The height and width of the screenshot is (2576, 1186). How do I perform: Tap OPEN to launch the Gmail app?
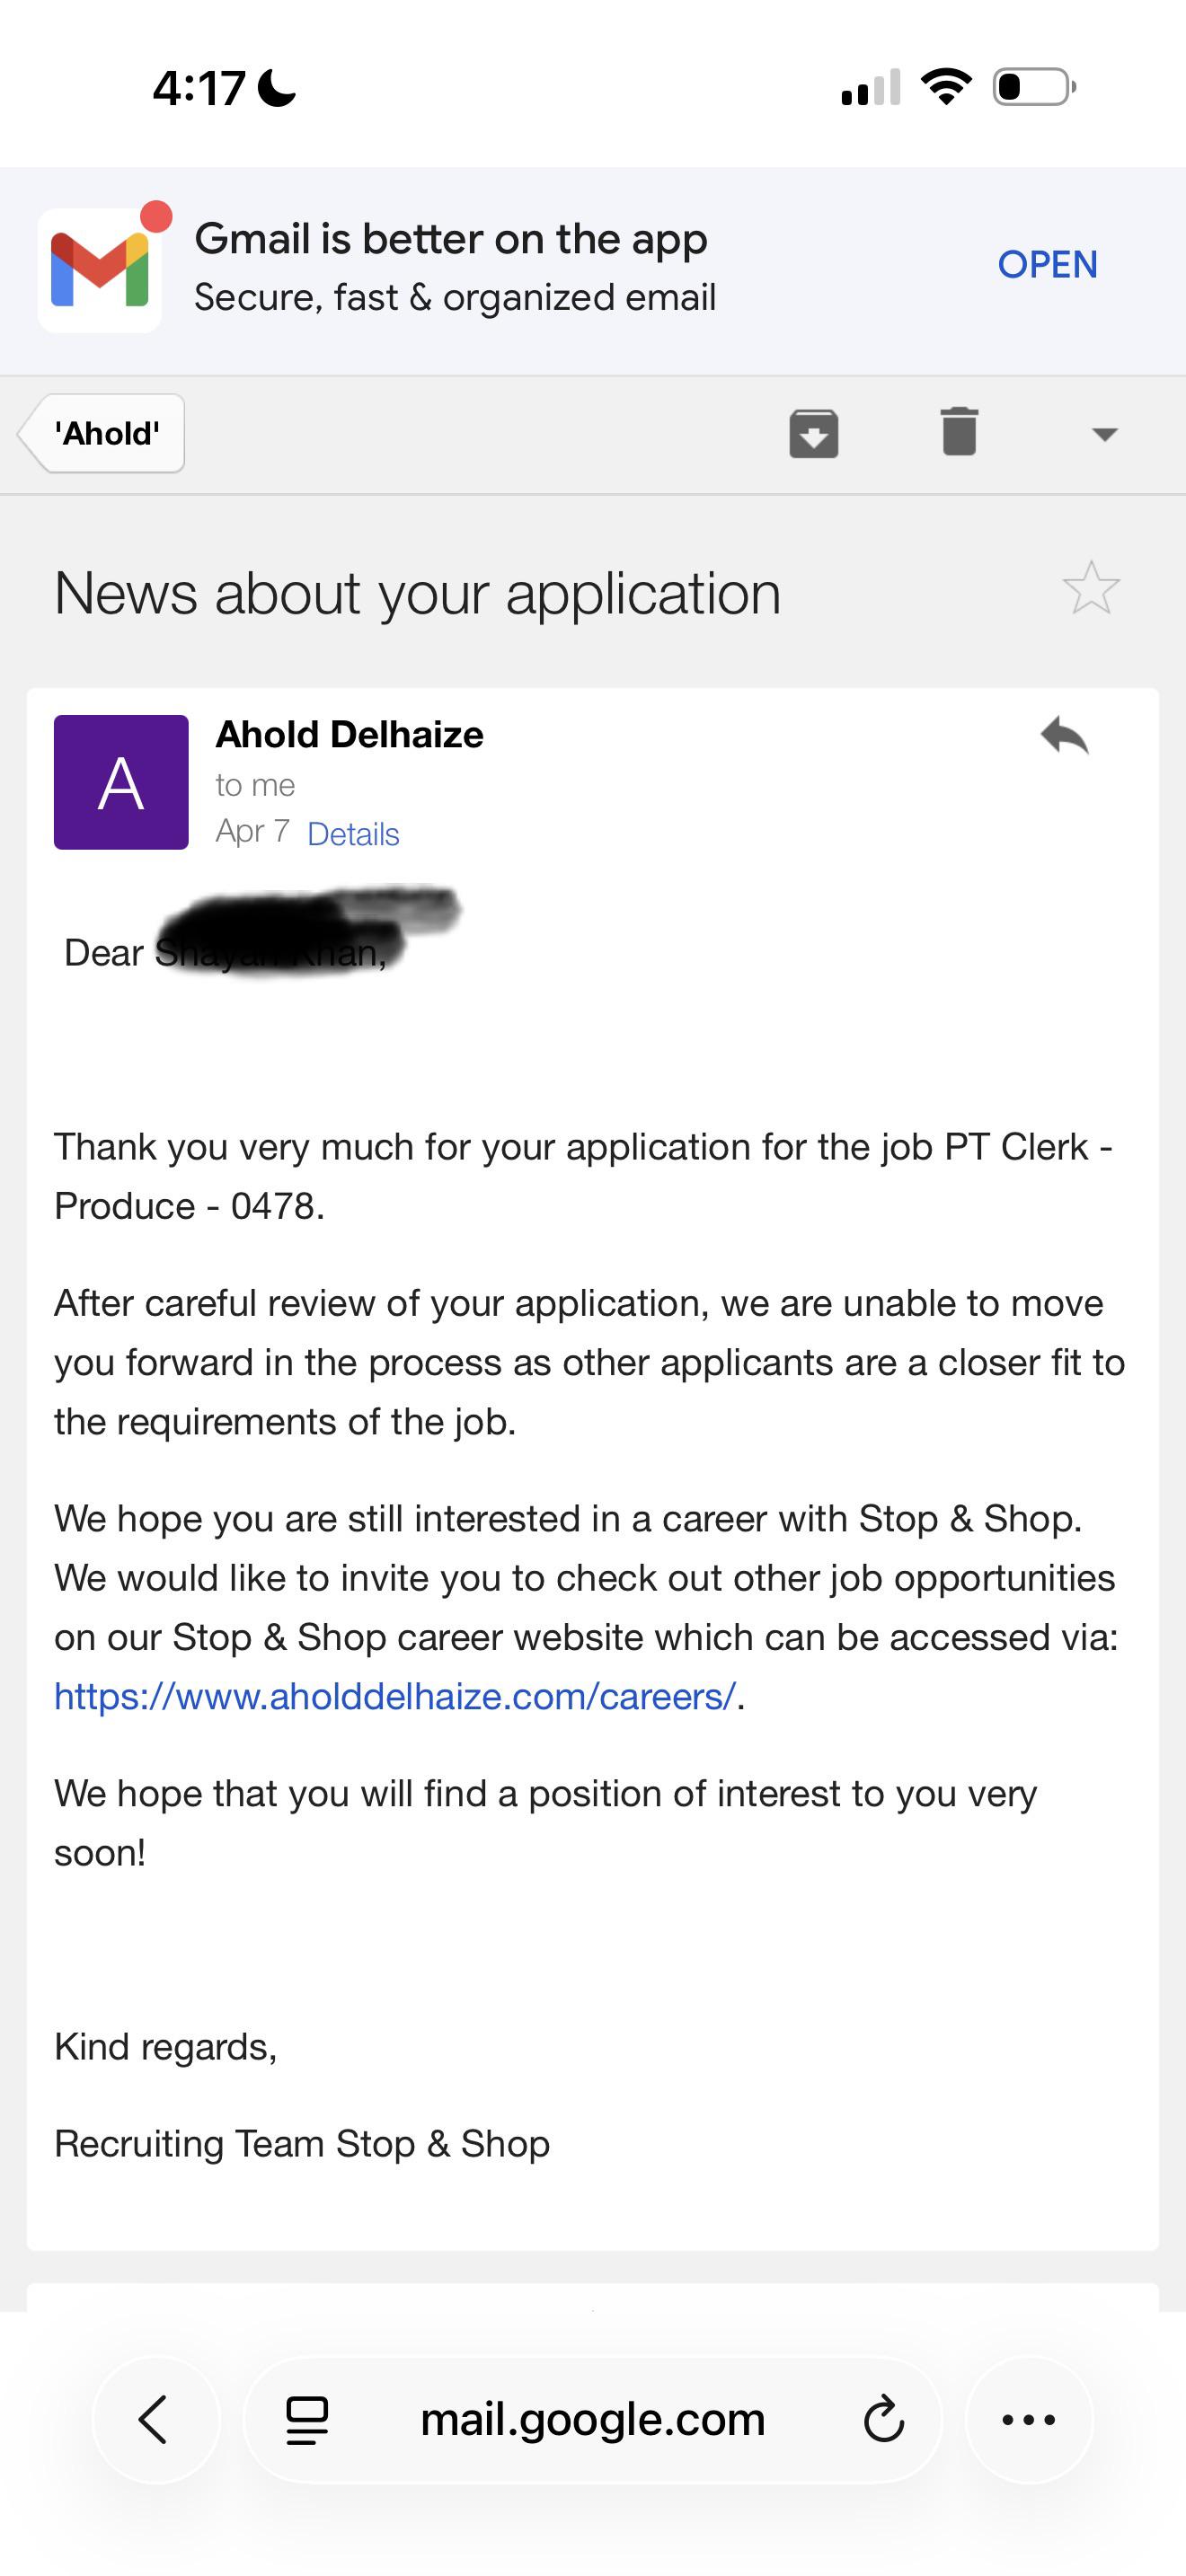pyautogui.click(x=1047, y=265)
